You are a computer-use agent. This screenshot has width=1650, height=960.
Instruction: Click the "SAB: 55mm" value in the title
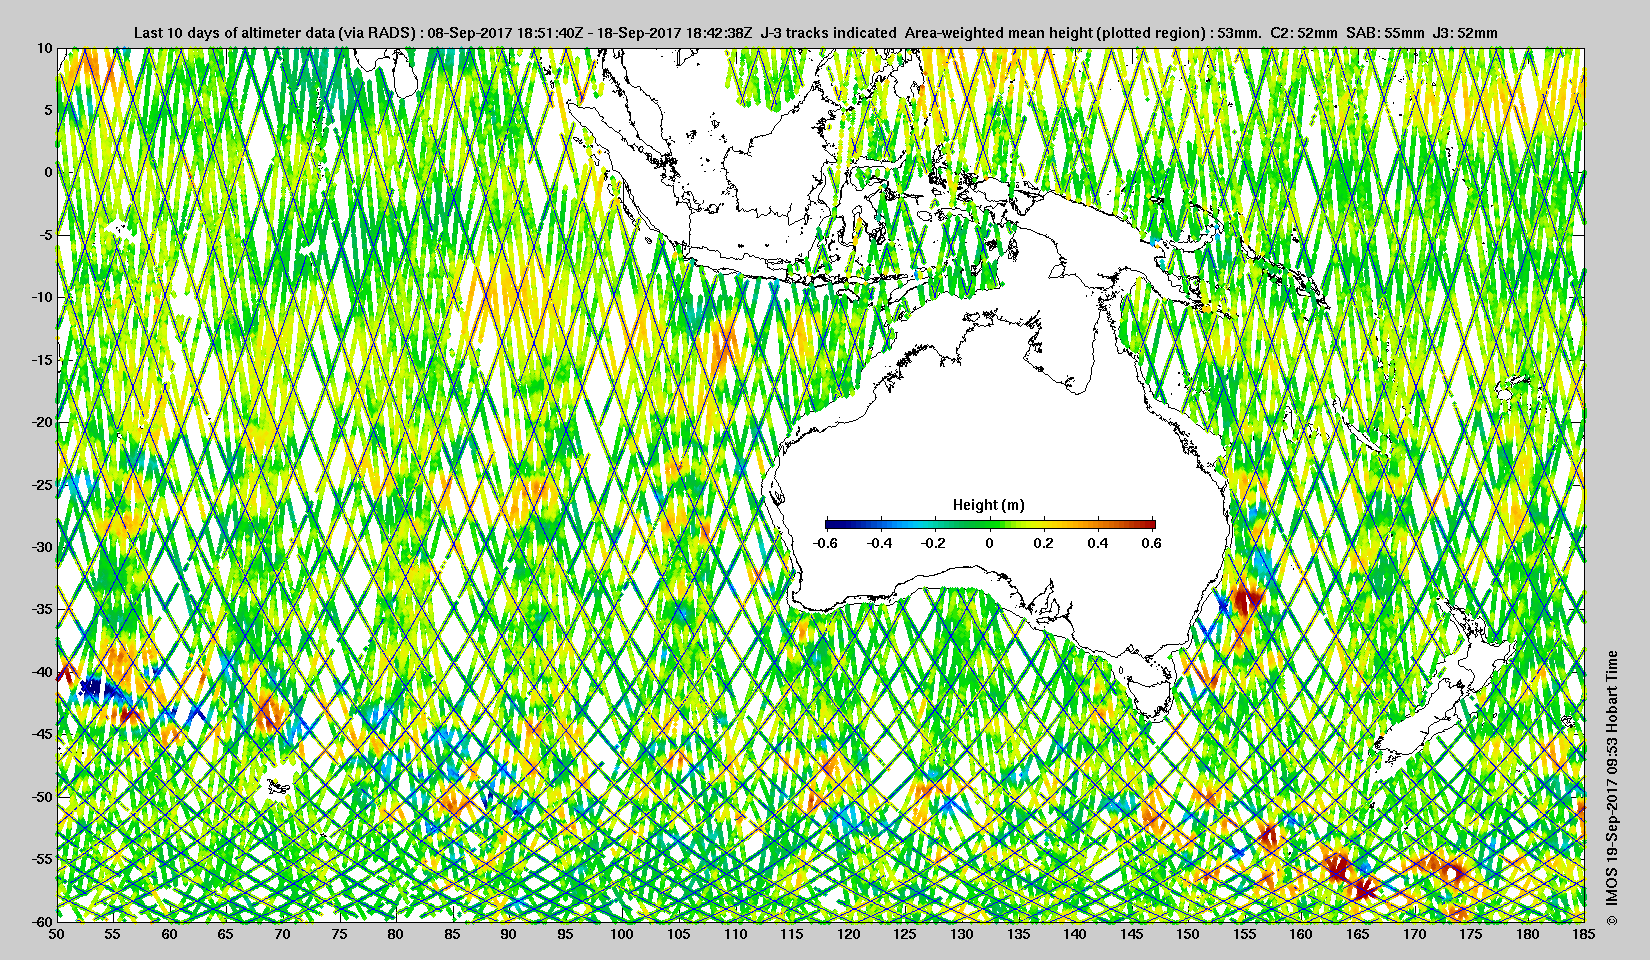click(1385, 32)
